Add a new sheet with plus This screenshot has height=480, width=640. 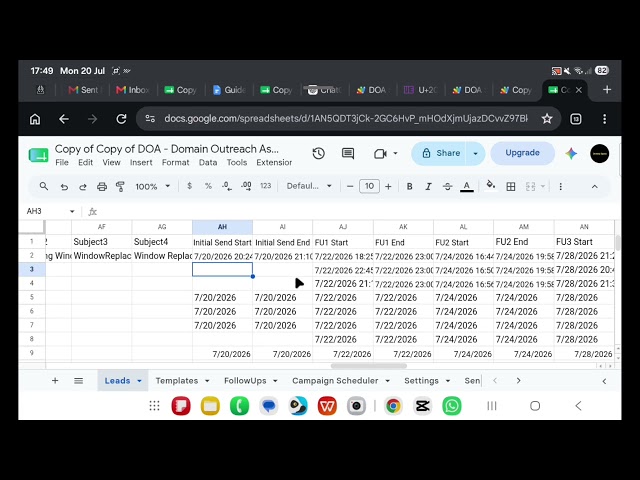pyautogui.click(x=55, y=381)
